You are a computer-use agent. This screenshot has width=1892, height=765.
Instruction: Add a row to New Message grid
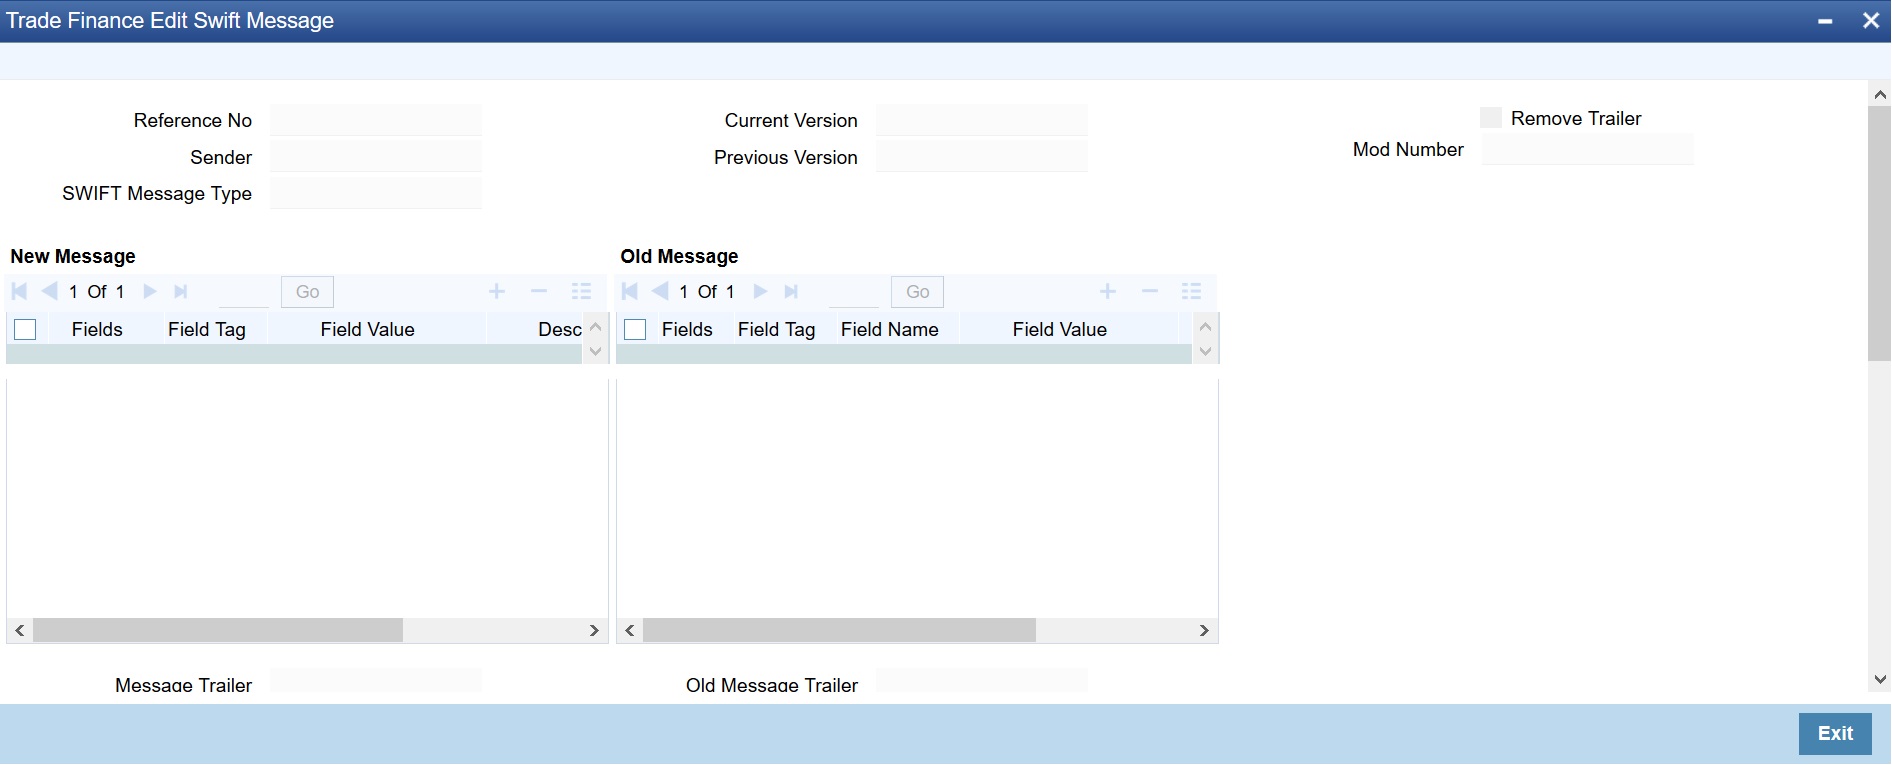coord(497,291)
